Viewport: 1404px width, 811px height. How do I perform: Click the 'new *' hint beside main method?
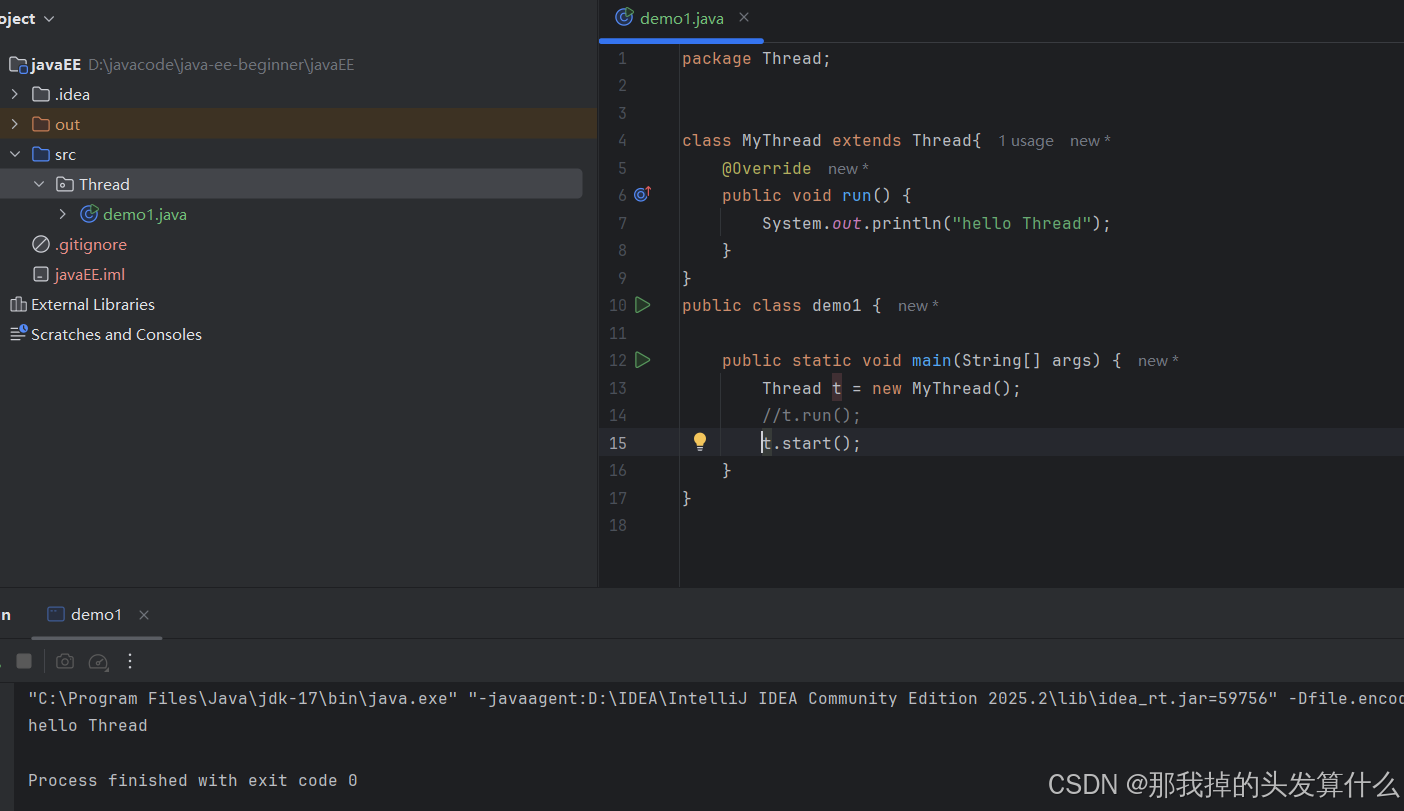point(1158,361)
